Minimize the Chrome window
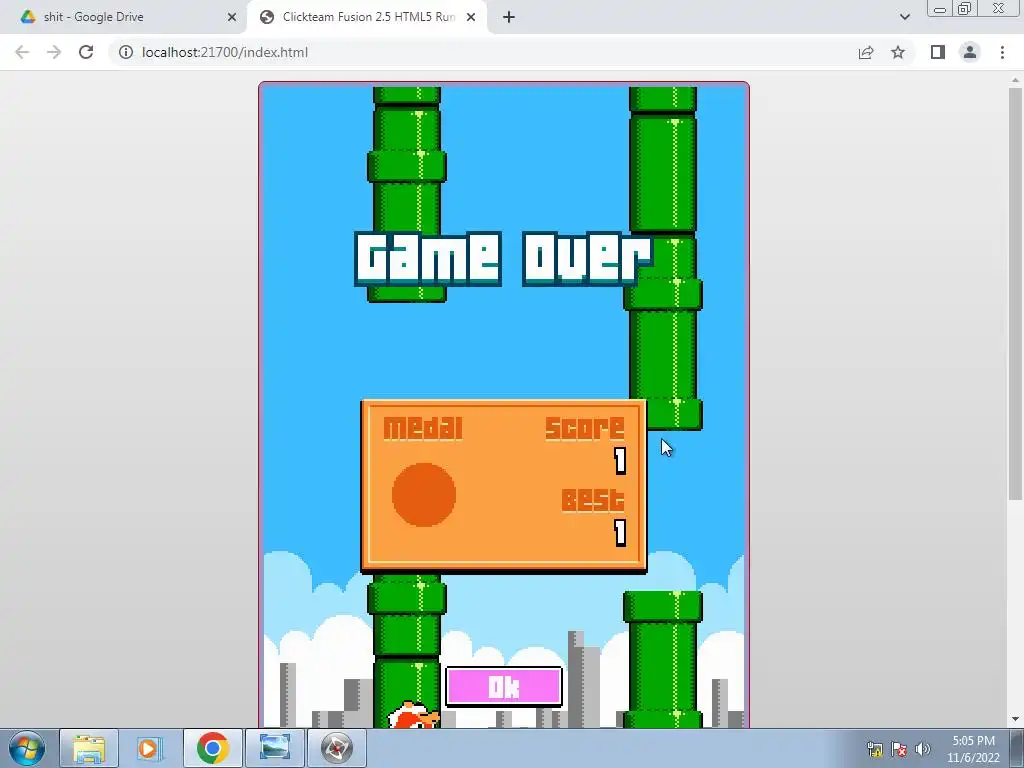1024x768 pixels. (x=940, y=9)
